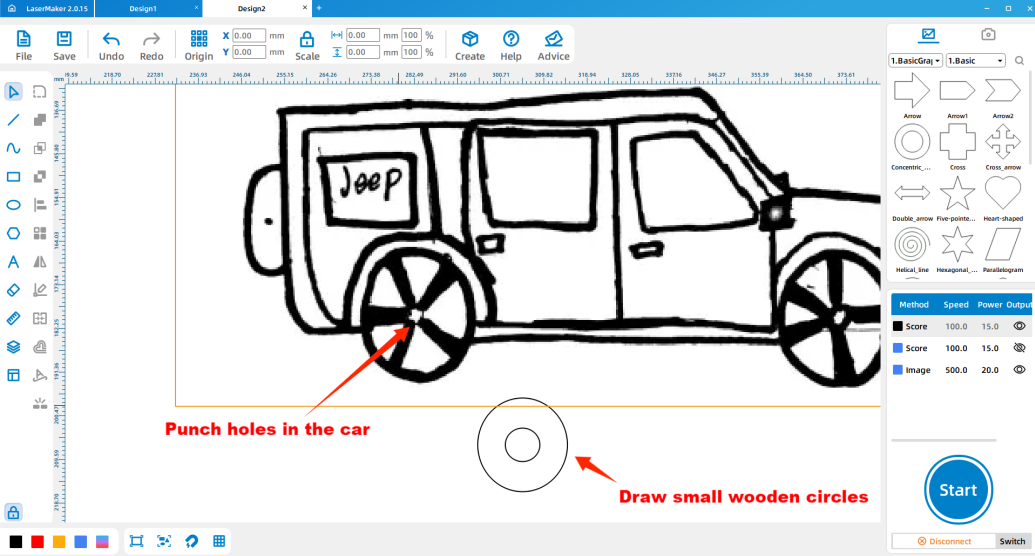The image size is (1035, 556).
Task: Select the gradient color swatch
Action: 102,541
